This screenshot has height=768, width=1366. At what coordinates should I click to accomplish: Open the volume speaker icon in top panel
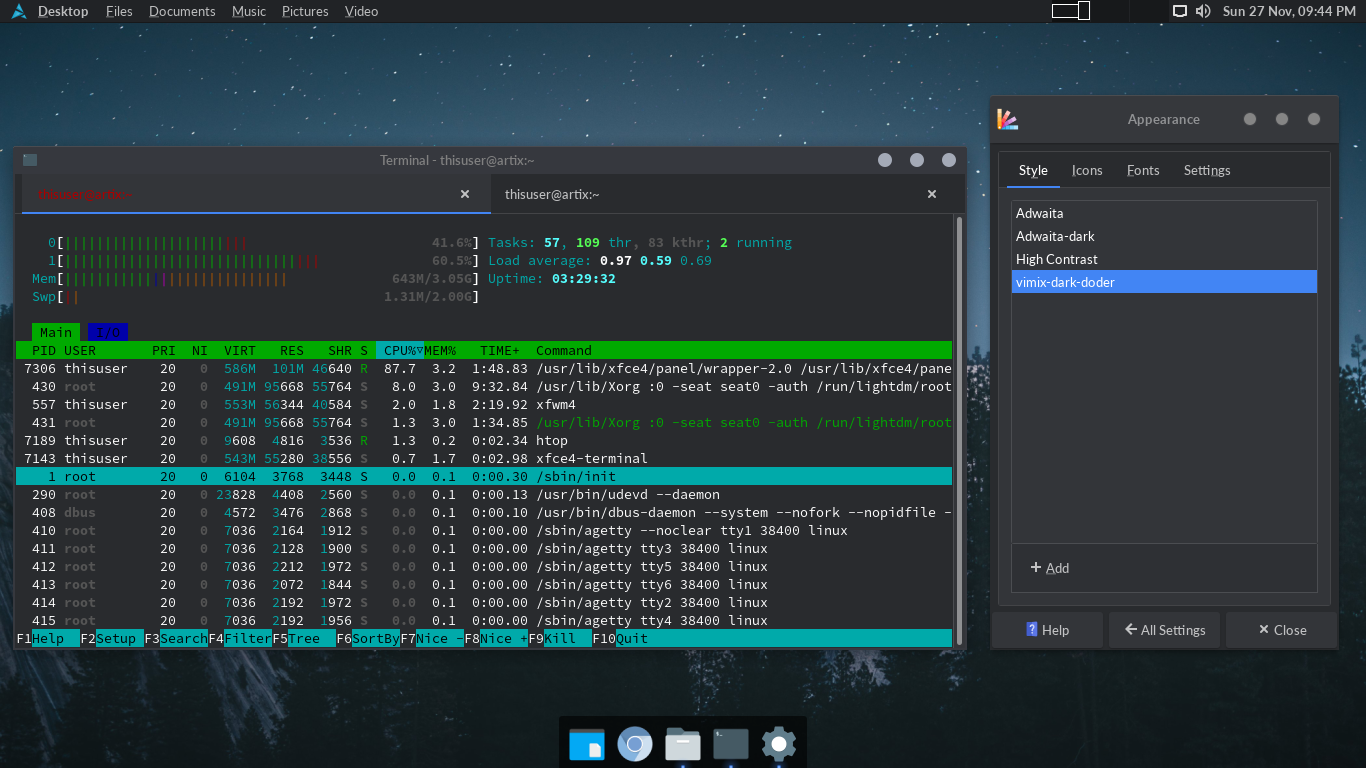coord(1203,11)
